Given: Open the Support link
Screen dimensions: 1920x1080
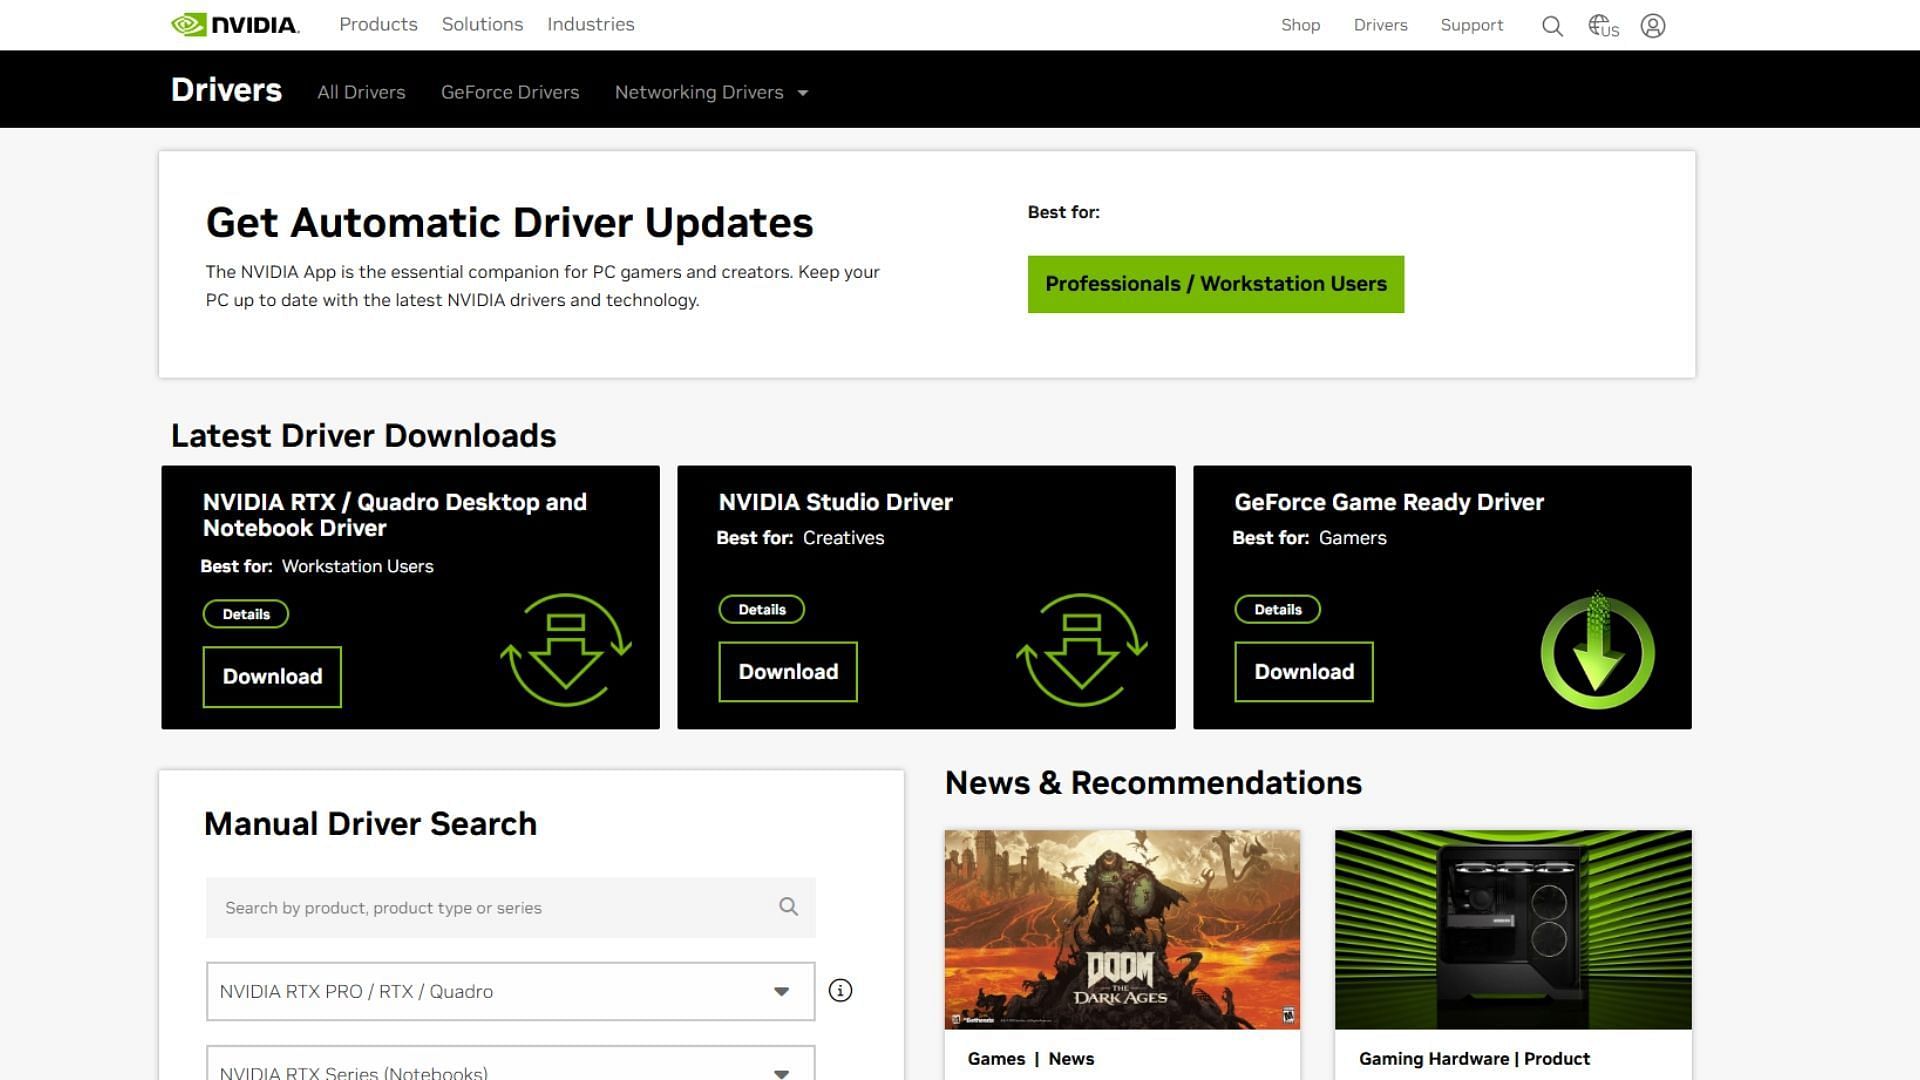Looking at the screenshot, I should pyautogui.click(x=1471, y=25).
